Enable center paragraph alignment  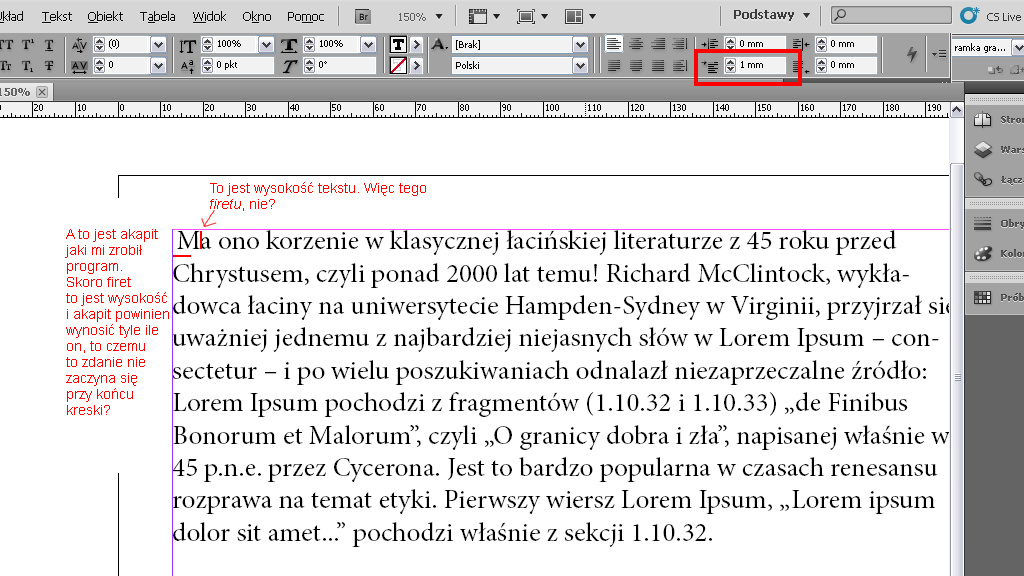click(x=636, y=44)
